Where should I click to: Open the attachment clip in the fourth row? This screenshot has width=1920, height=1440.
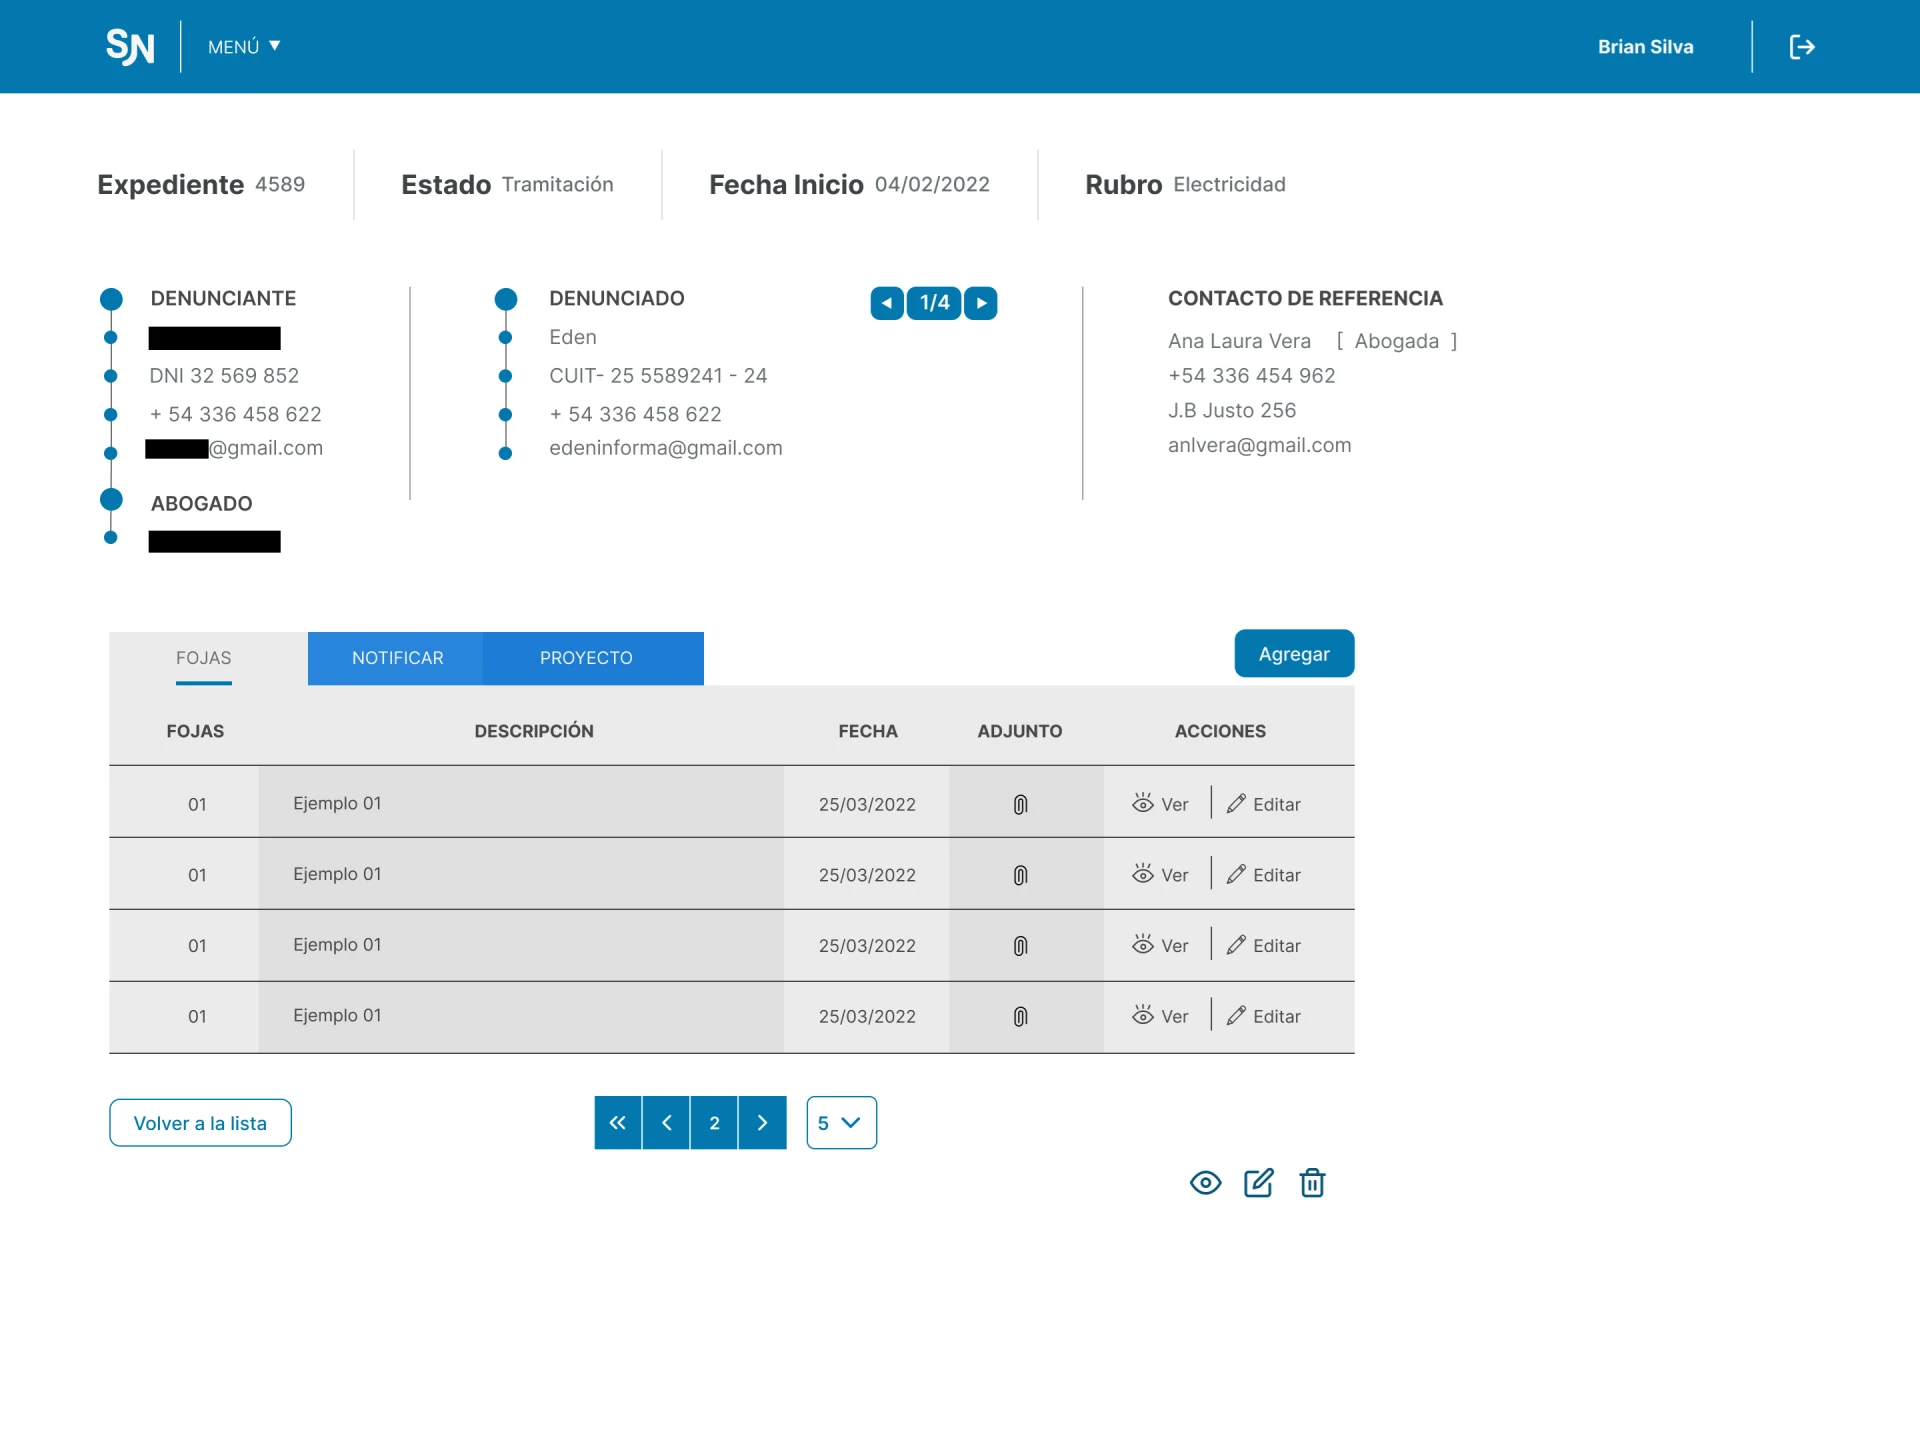coord(1020,1016)
